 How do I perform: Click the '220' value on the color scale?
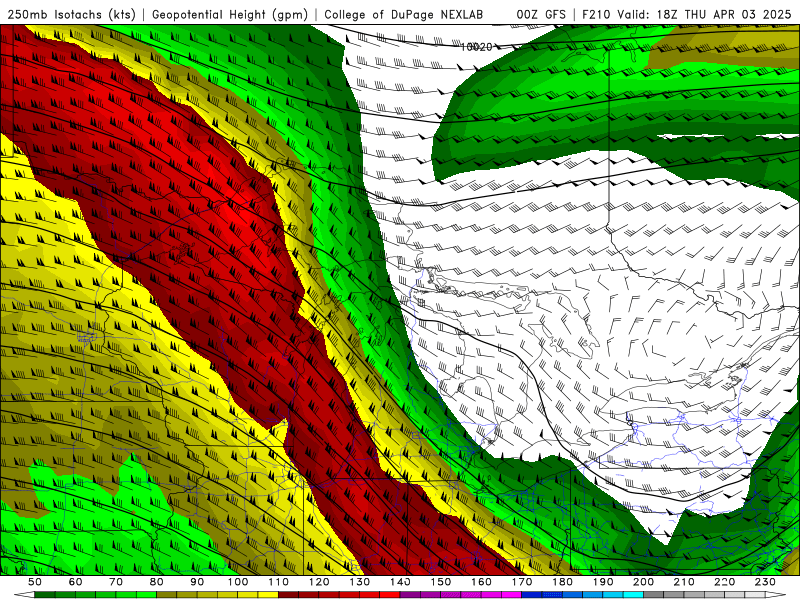click(724, 582)
